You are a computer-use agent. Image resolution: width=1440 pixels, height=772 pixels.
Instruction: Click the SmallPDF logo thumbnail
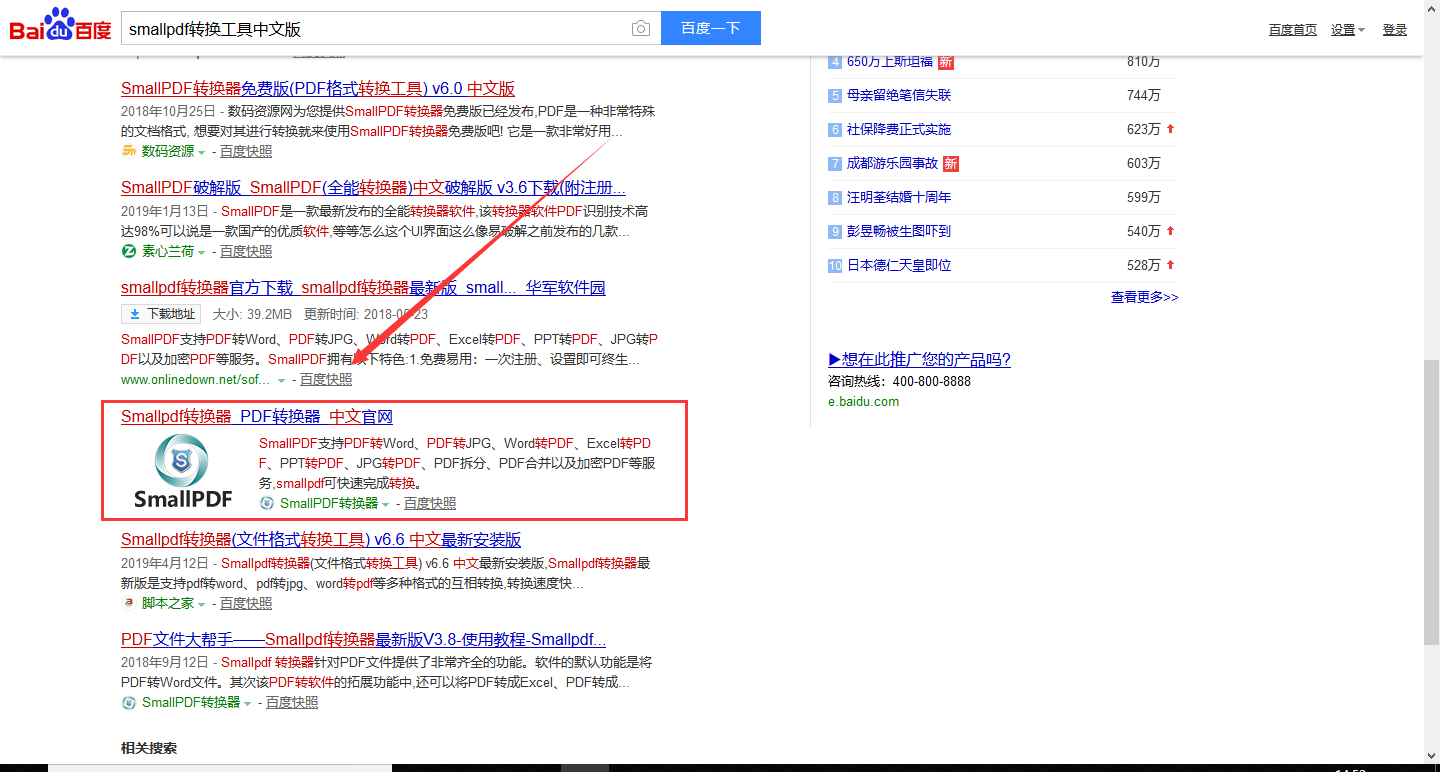183,473
